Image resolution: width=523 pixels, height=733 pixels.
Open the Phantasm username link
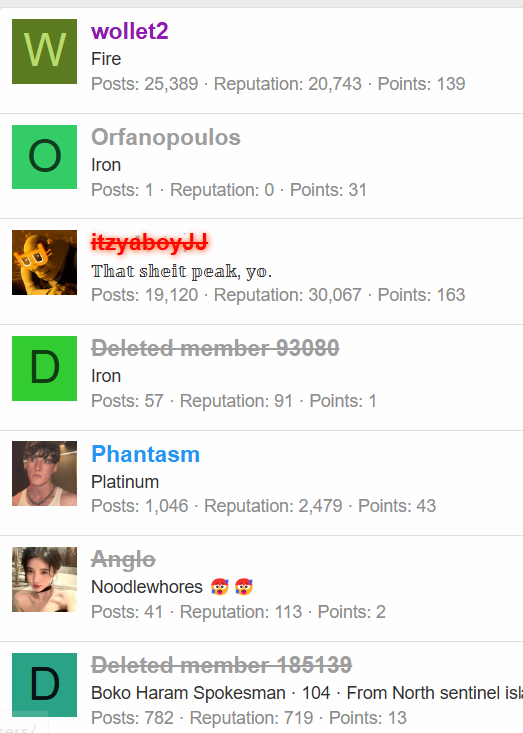click(x=145, y=454)
